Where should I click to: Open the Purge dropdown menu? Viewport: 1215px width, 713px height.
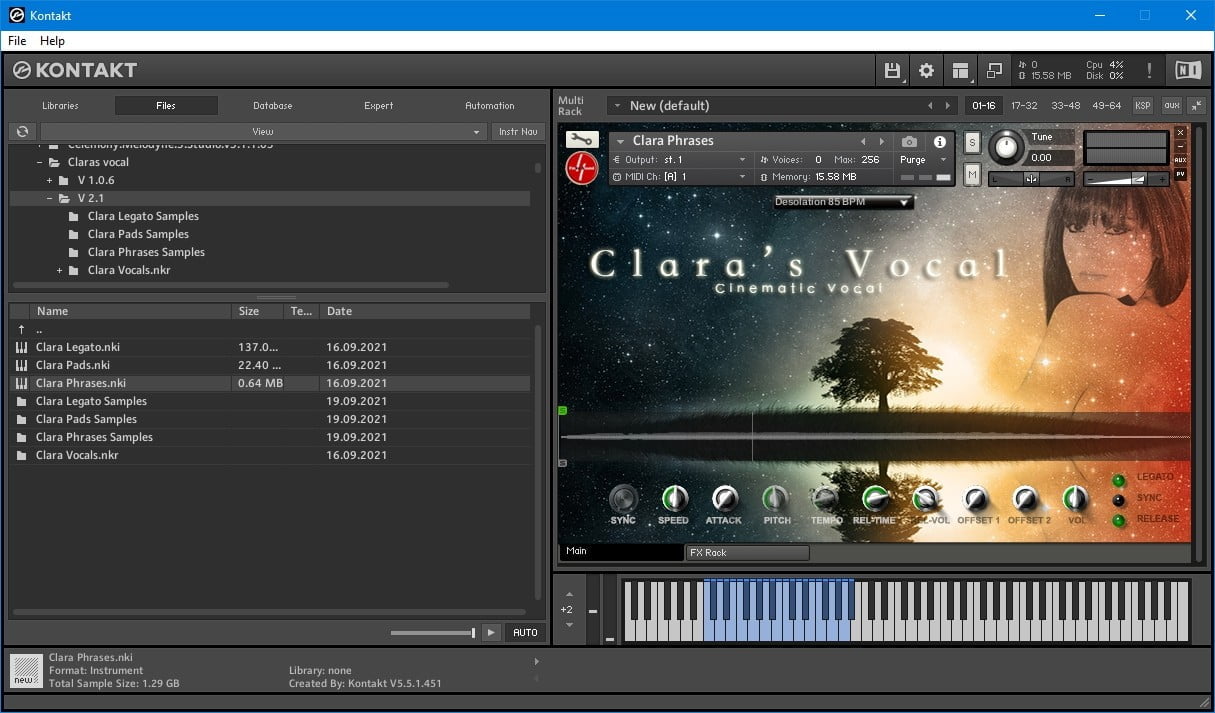coord(922,160)
